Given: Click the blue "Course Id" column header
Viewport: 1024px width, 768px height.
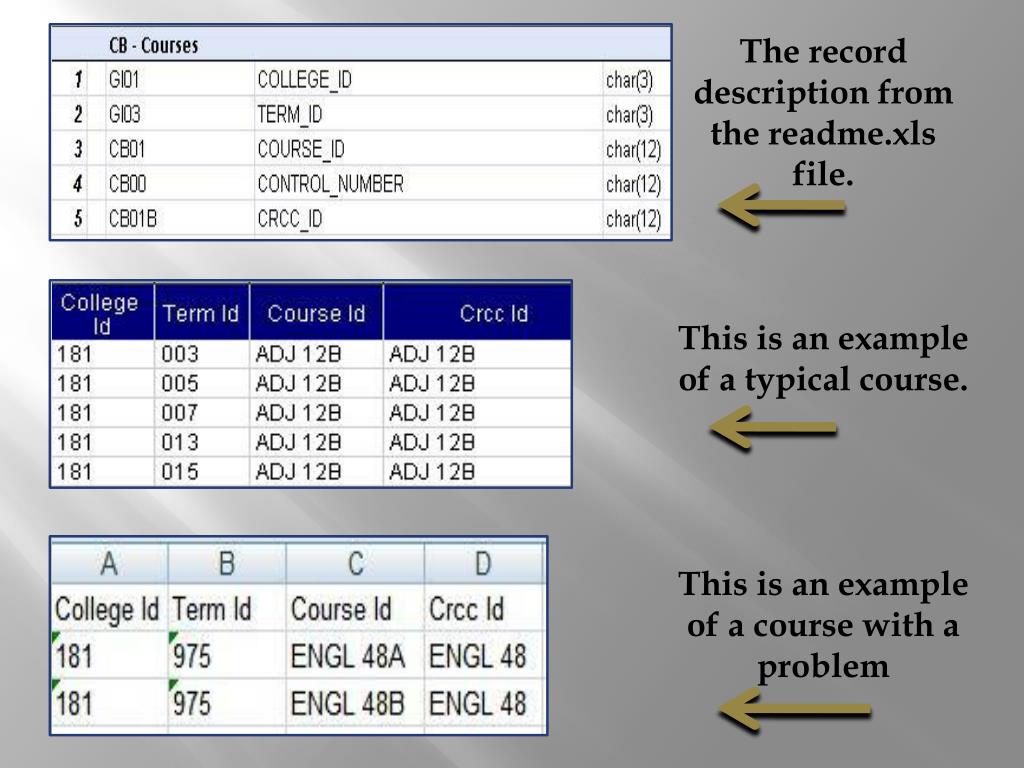Looking at the screenshot, I should 316,312.
